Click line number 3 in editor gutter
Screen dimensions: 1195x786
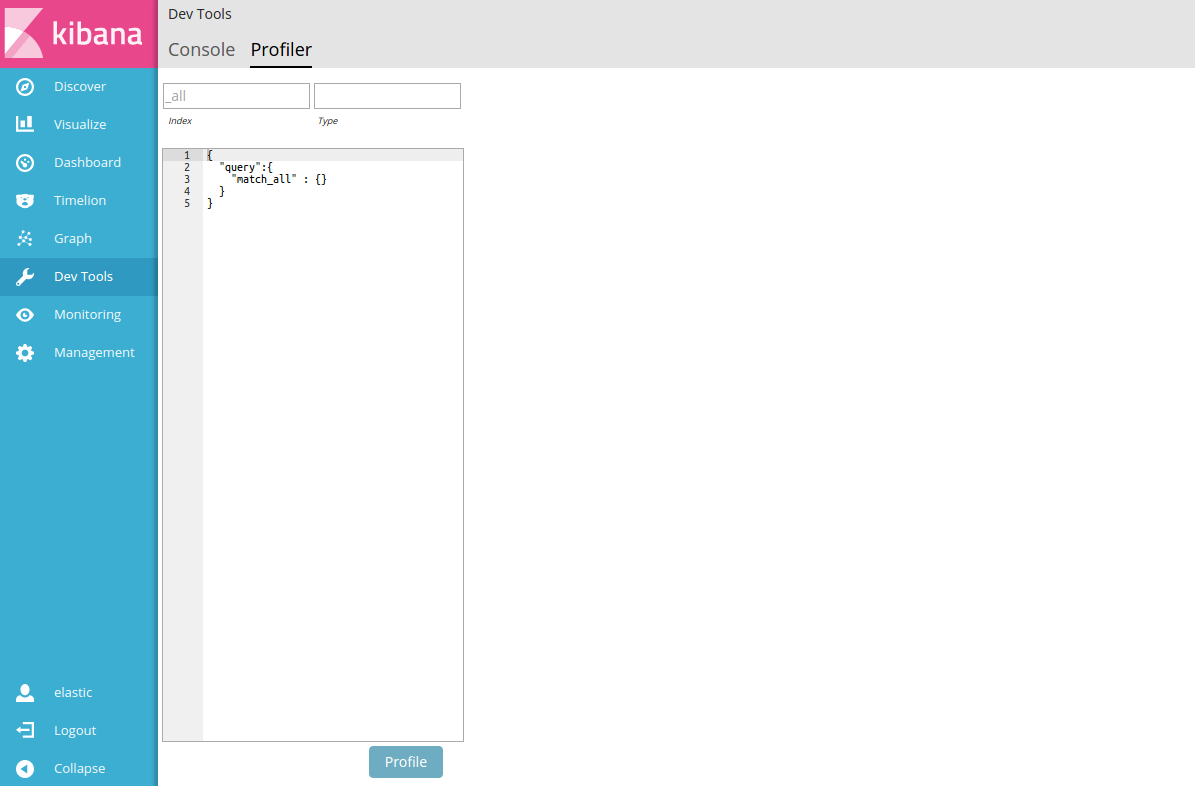point(186,178)
